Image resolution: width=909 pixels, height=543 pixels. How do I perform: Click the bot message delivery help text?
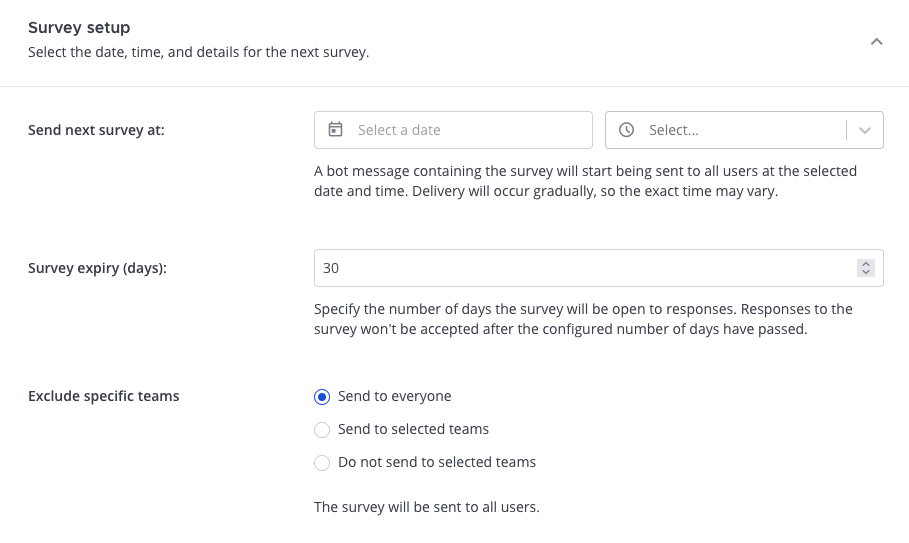(x=585, y=181)
